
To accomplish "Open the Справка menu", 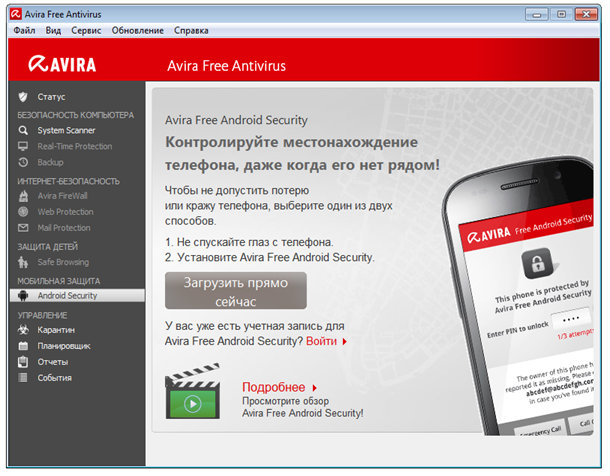I will pyautogui.click(x=191, y=30).
